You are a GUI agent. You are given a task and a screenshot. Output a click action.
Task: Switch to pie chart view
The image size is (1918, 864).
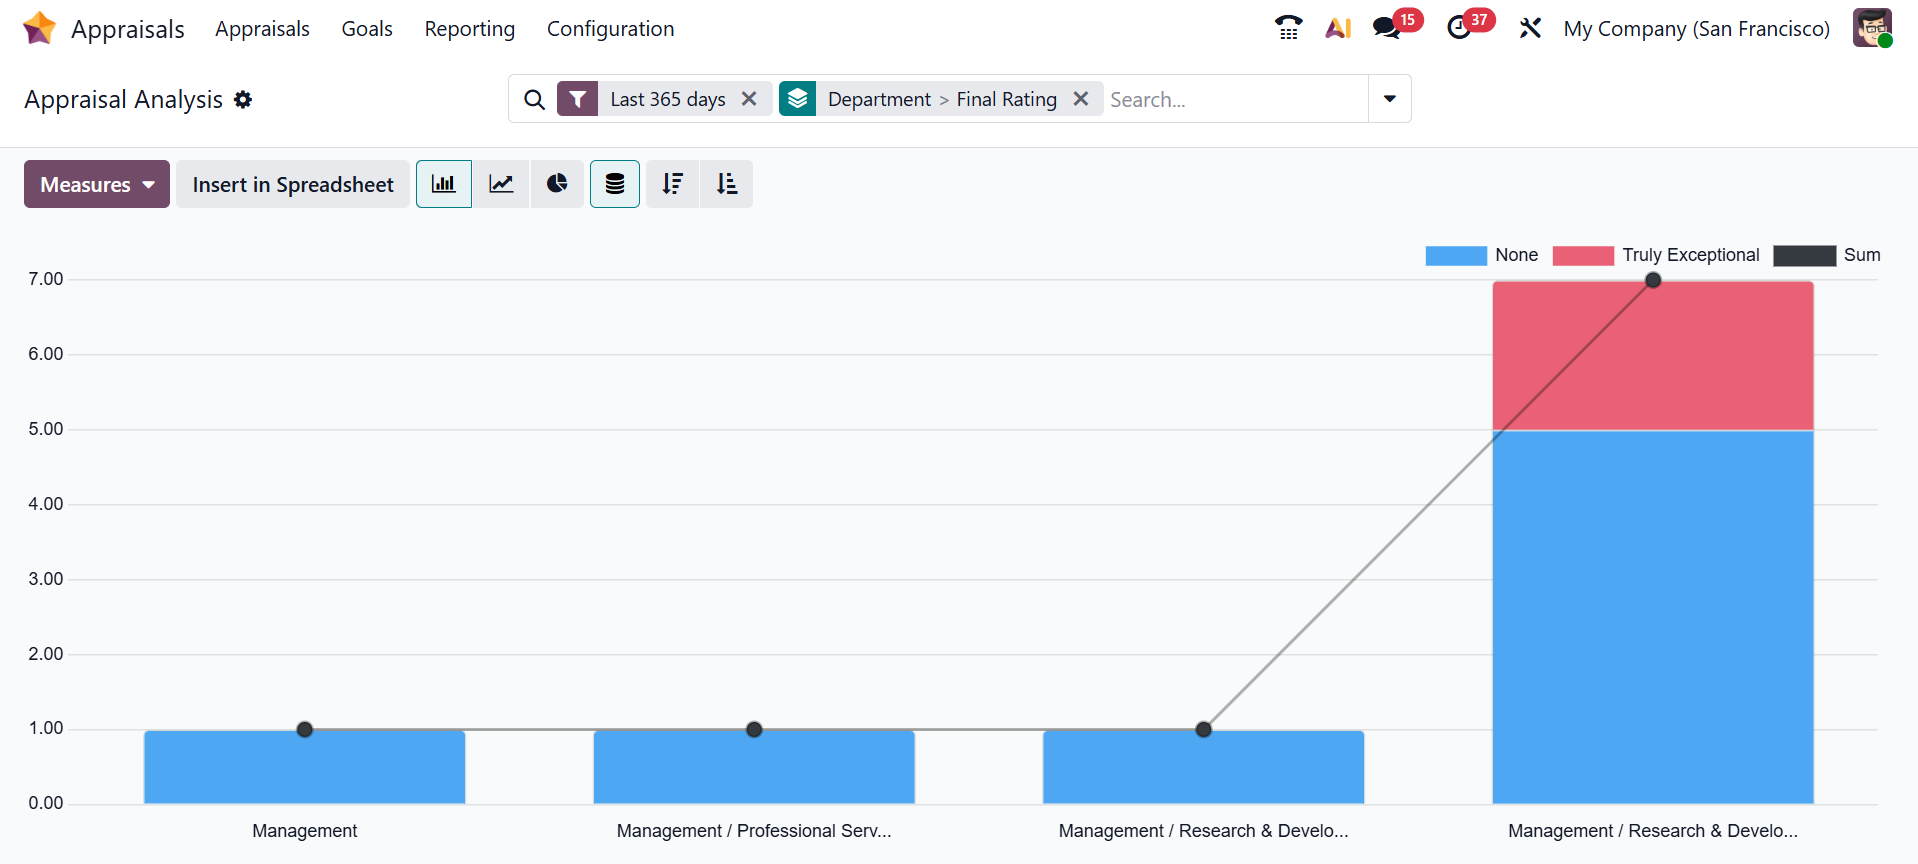[x=557, y=184]
